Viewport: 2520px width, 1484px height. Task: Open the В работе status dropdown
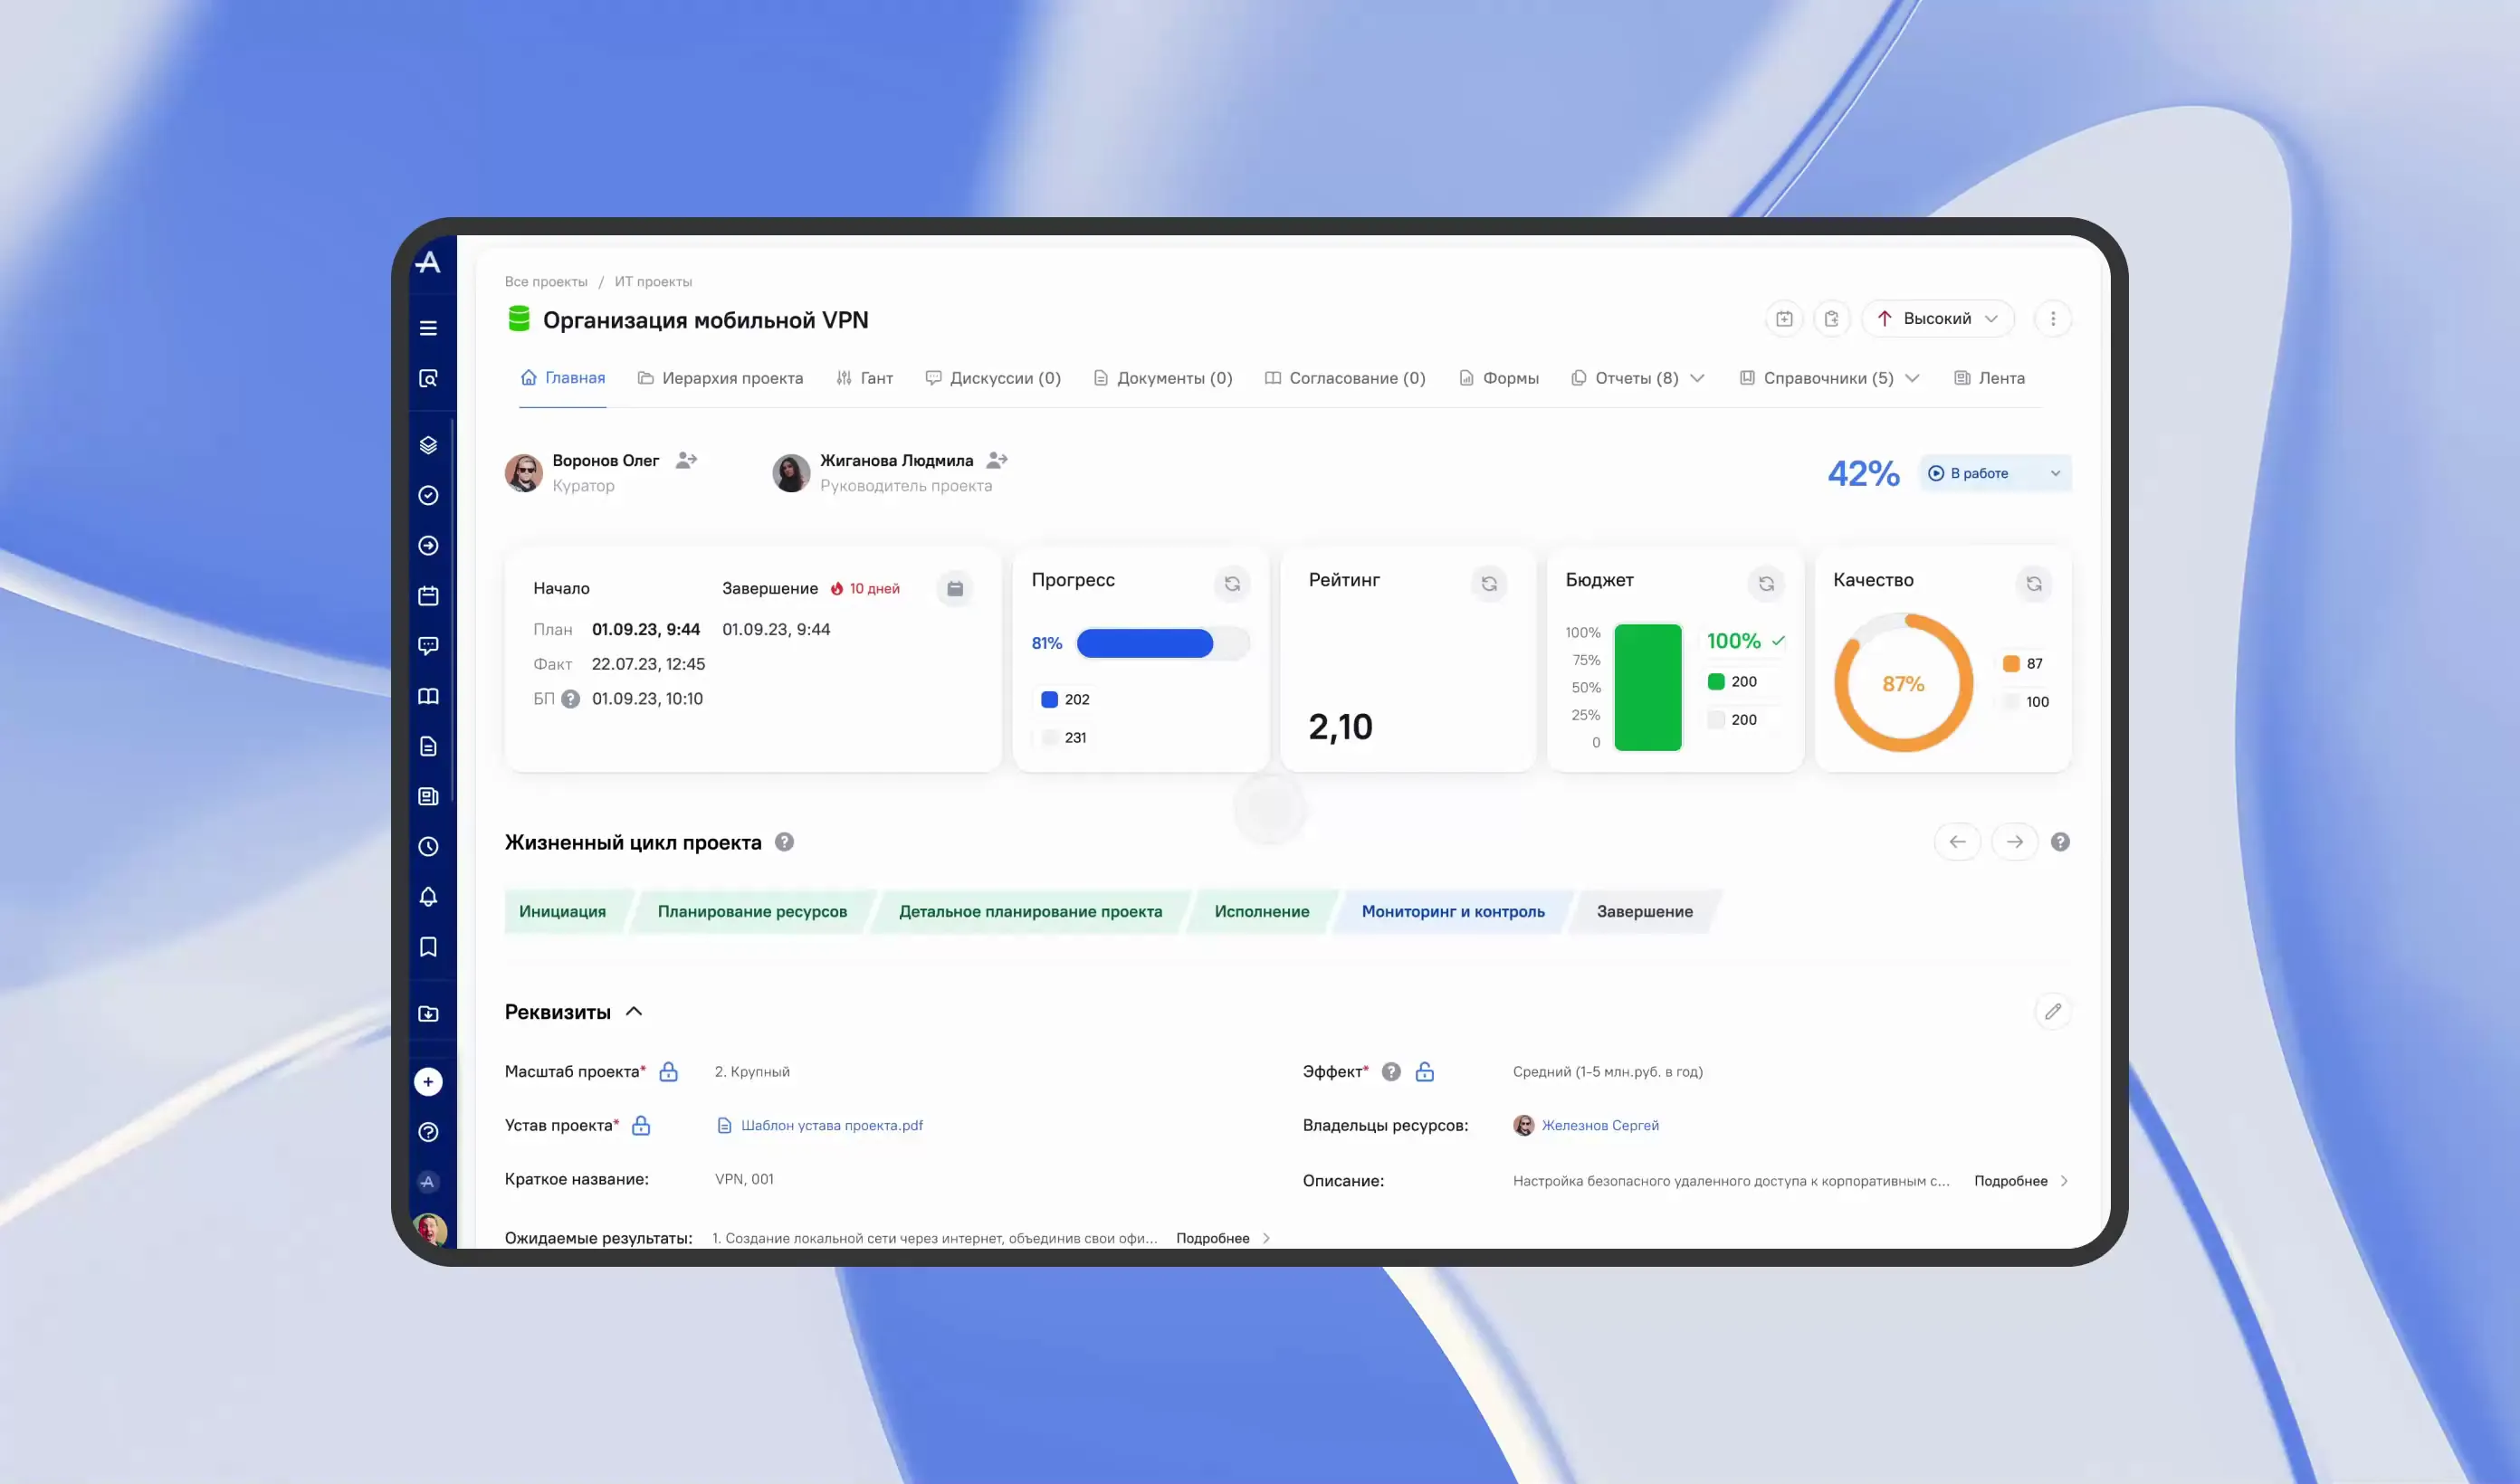1994,473
